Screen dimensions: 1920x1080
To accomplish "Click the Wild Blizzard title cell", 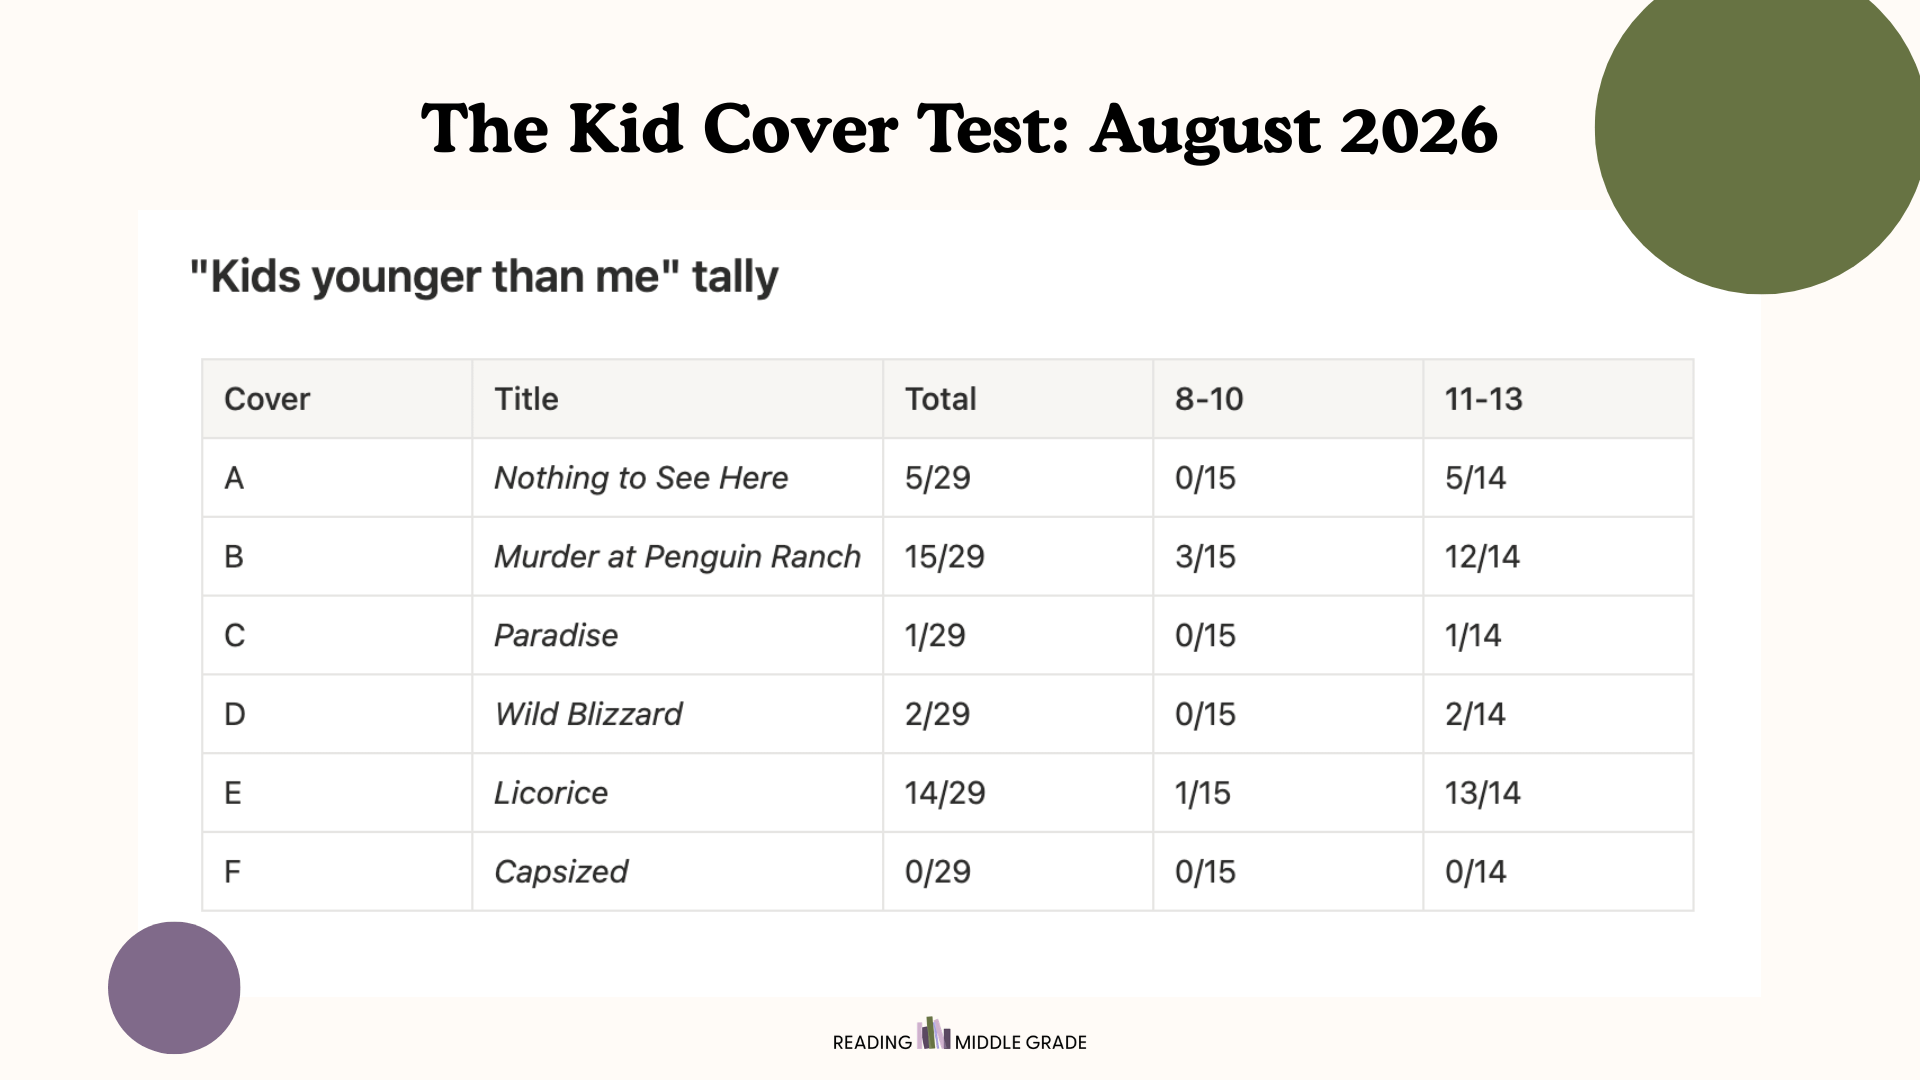I will click(x=677, y=714).
